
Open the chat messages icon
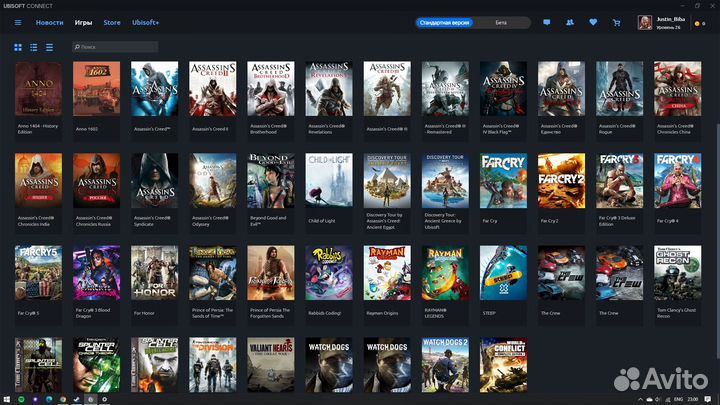tap(546, 22)
